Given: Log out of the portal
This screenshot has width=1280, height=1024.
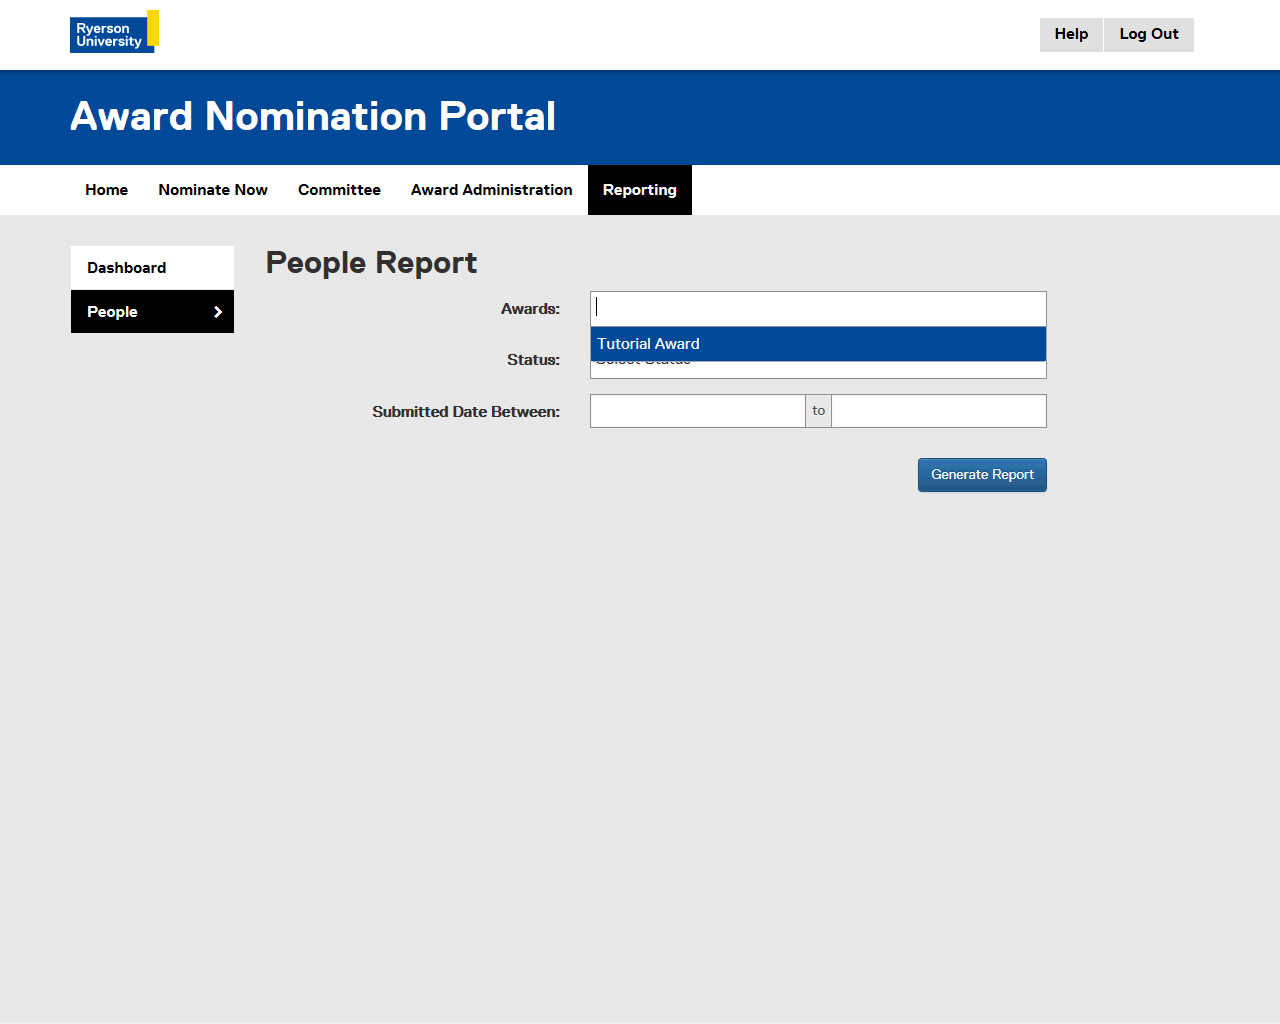Looking at the screenshot, I should pos(1148,34).
